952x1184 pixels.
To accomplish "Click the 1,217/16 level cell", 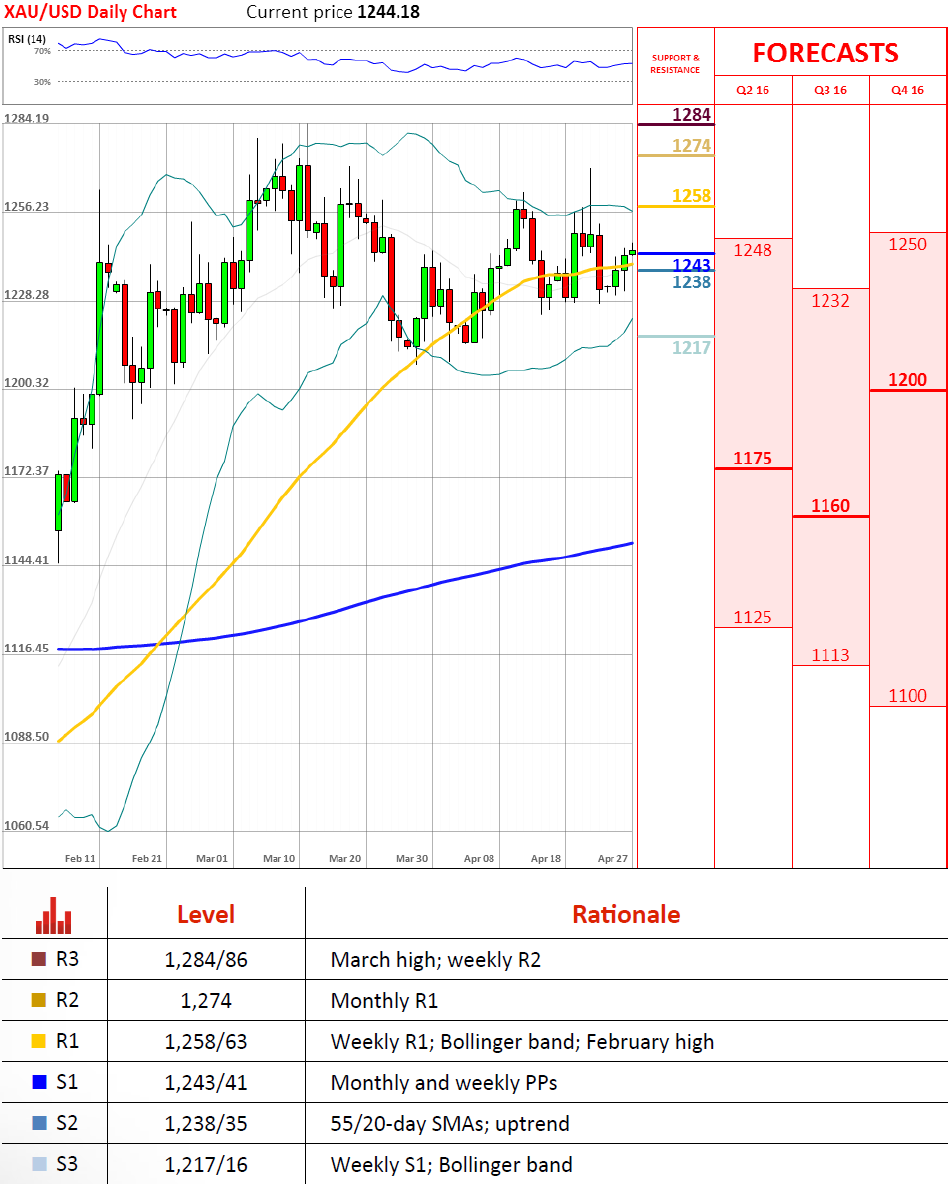I will tap(206, 1164).
